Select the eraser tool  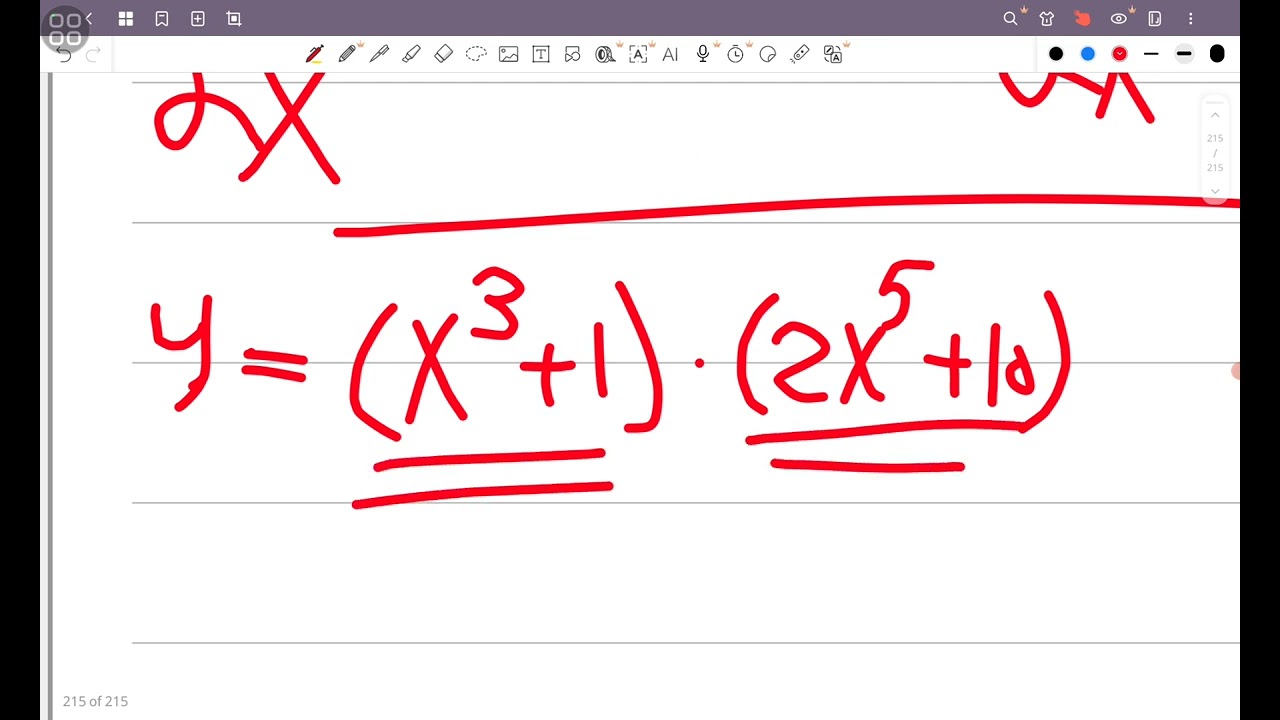tap(444, 54)
